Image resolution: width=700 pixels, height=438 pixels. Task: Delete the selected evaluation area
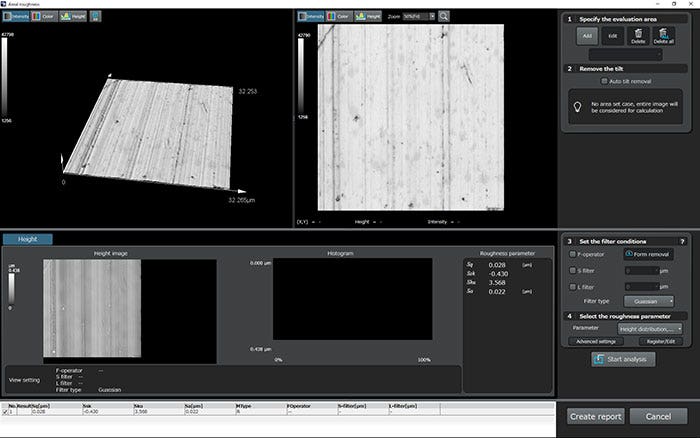pos(638,37)
